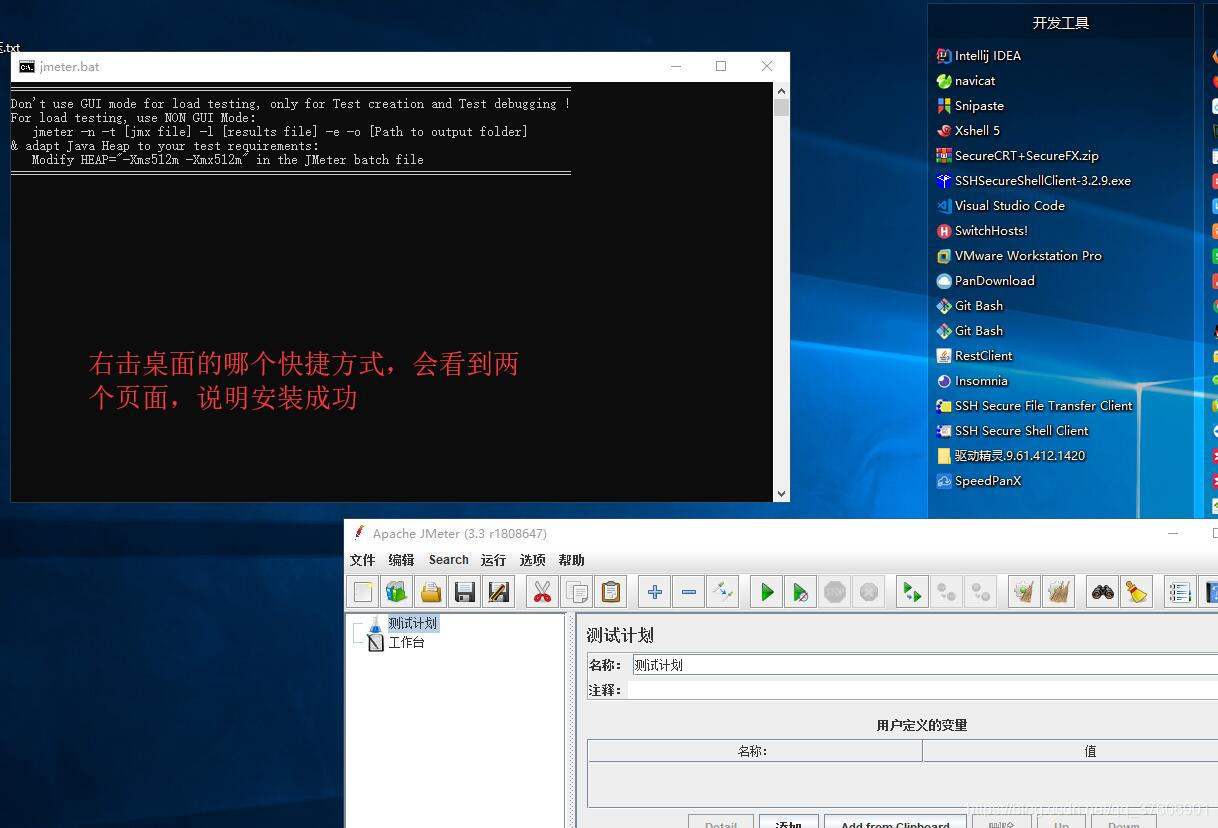Open Visual Studio Code shortcut
The width and height of the screenshot is (1218, 828).
[x=1000, y=206]
